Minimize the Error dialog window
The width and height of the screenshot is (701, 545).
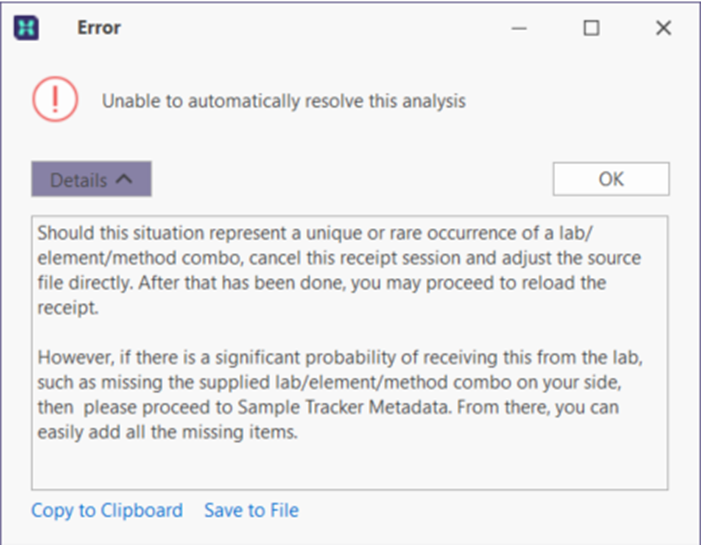coord(520,28)
